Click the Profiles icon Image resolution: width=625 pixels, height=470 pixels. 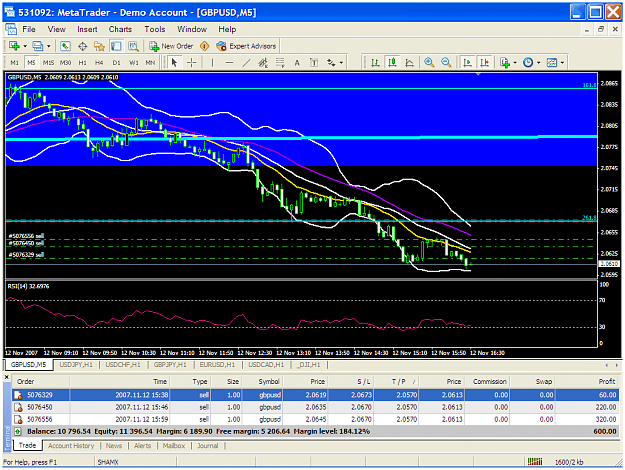37,46
